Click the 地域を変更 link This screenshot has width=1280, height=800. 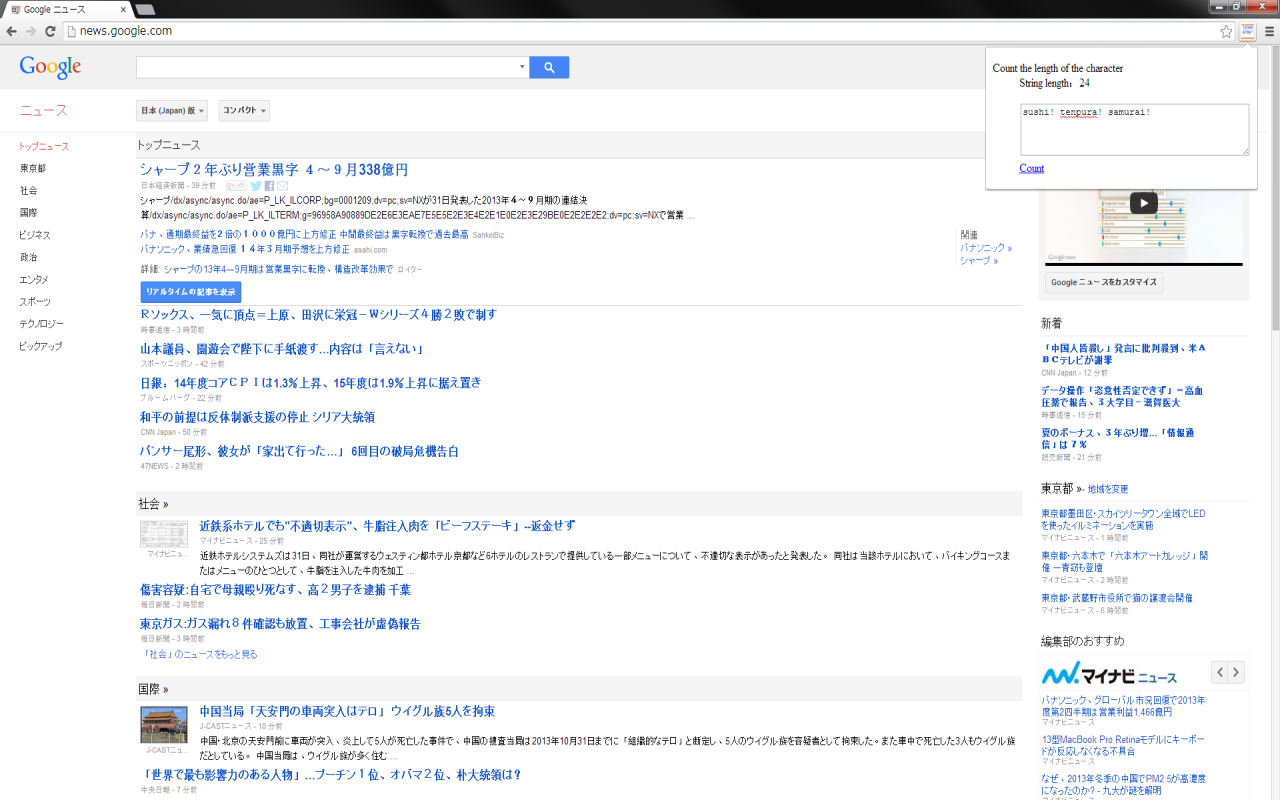click(1108, 489)
